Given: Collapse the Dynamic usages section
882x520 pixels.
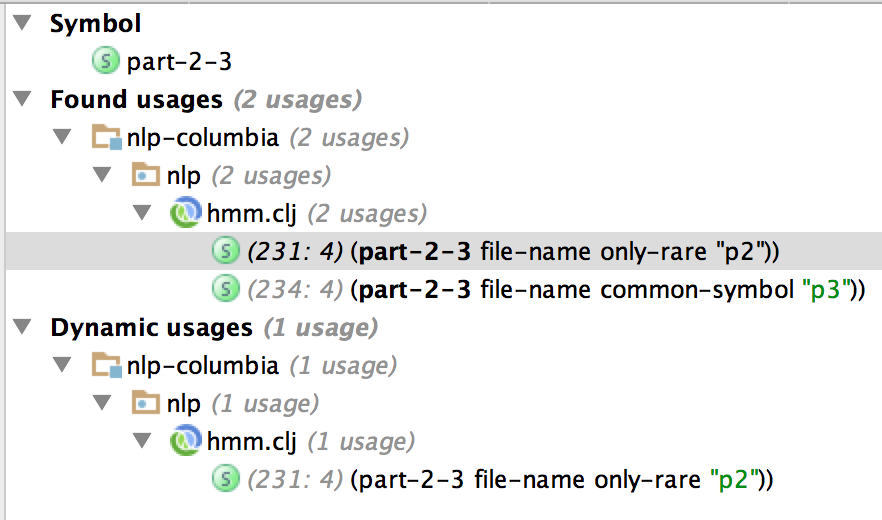Looking at the screenshot, I should (x=22, y=326).
